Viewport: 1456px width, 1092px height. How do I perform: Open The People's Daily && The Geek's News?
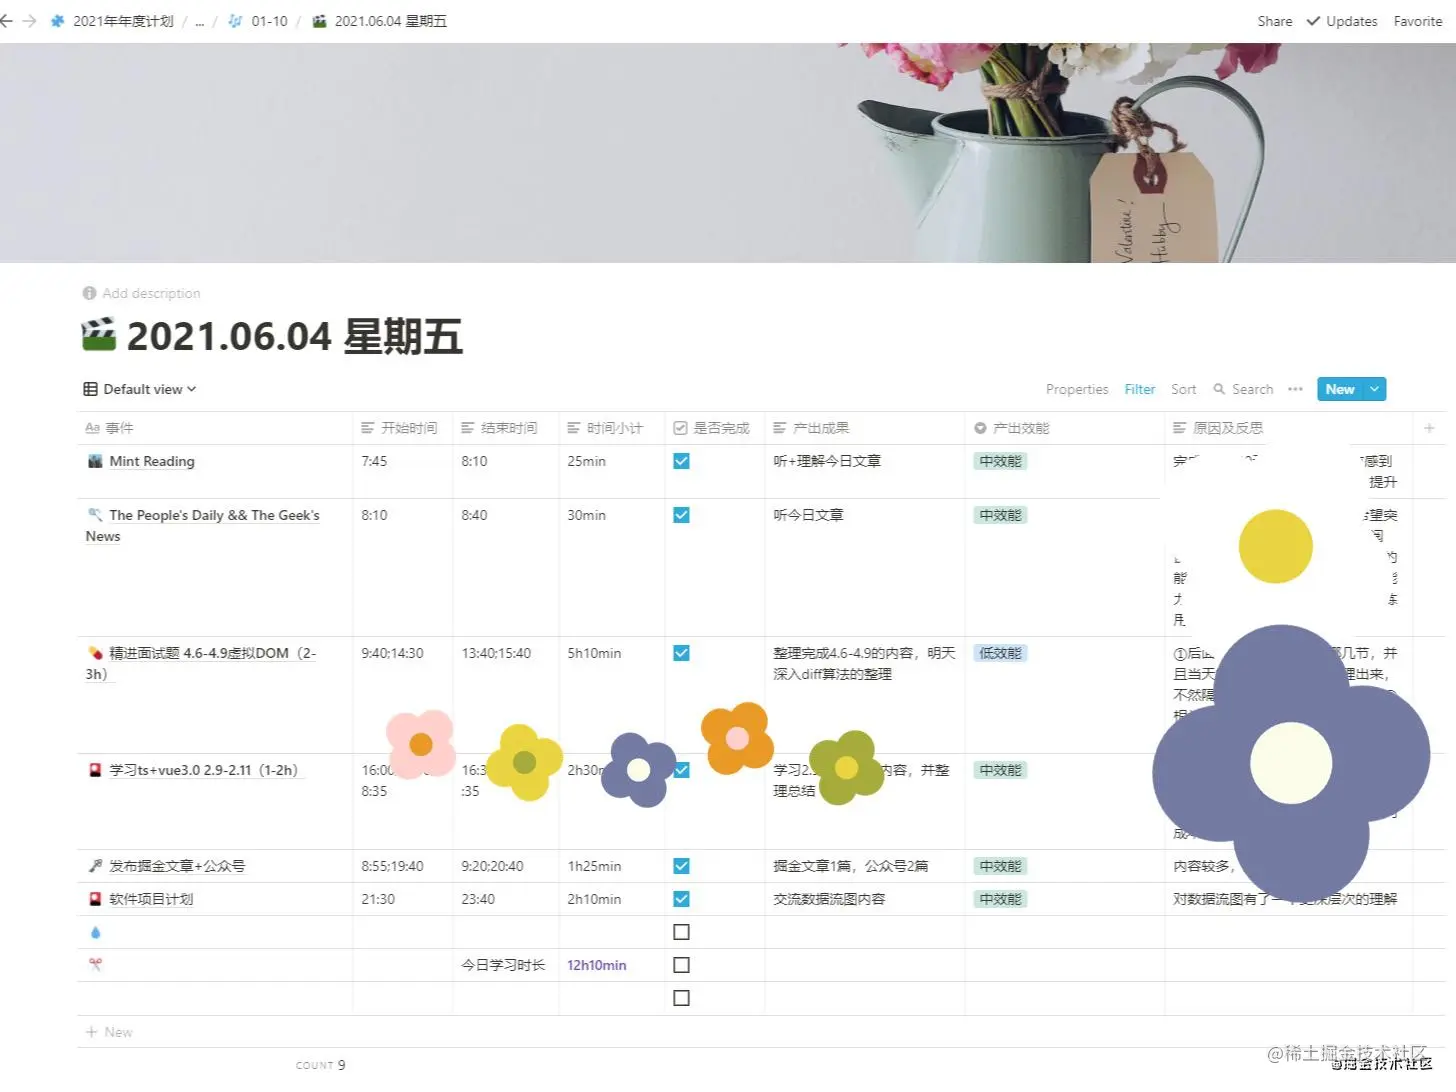tap(203, 525)
